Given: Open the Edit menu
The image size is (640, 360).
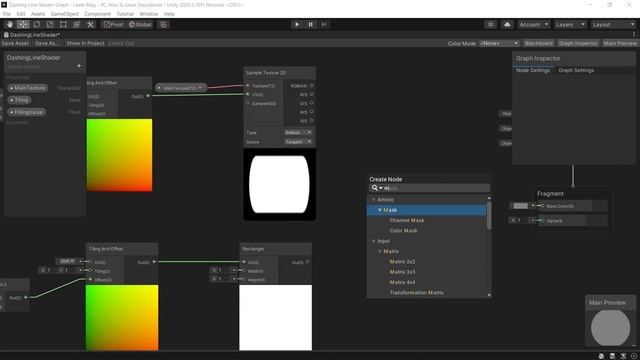Looking at the screenshot, I should point(21,14).
